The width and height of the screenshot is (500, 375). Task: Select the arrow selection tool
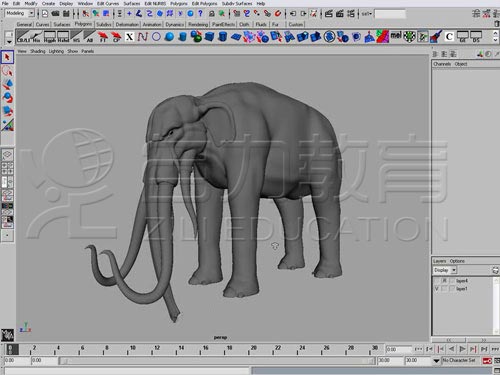point(7,57)
